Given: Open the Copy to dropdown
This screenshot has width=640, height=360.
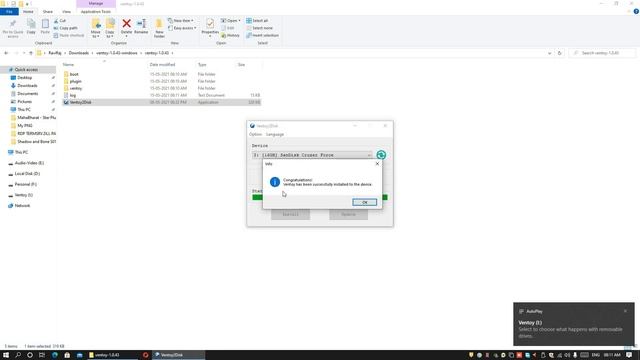Looking at the screenshot, I should [110, 29].
